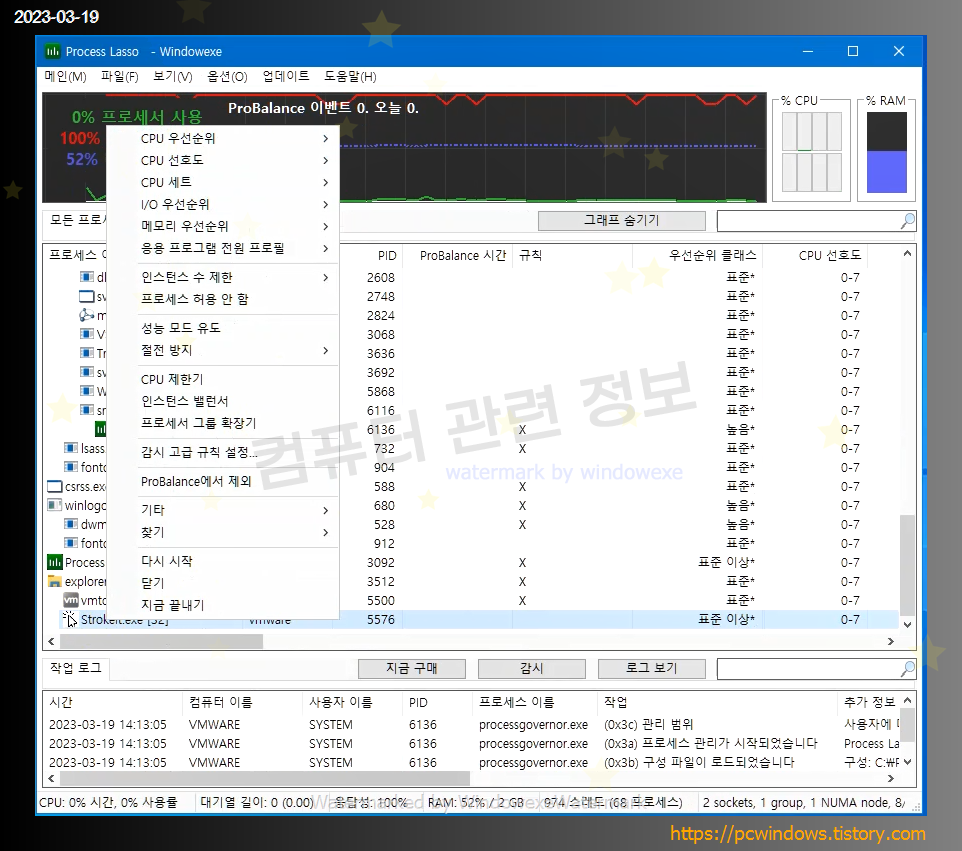Click the Process Lasso icon at PID 3092 row
This screenshot has height=851, width=962.
[55, 562]
